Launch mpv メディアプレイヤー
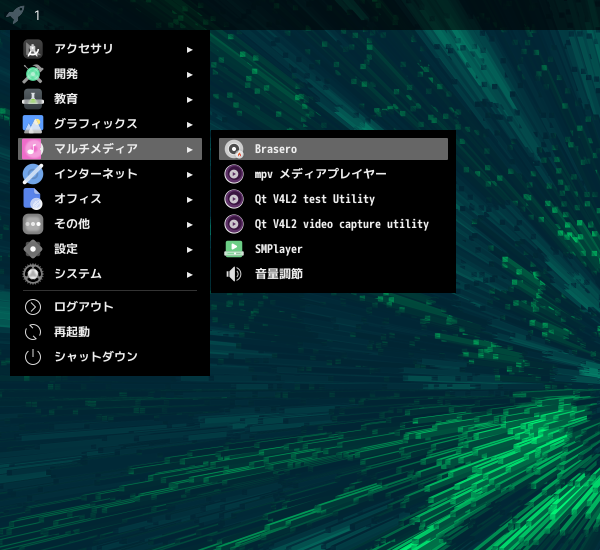600x550 pixels. pos(333,174)
